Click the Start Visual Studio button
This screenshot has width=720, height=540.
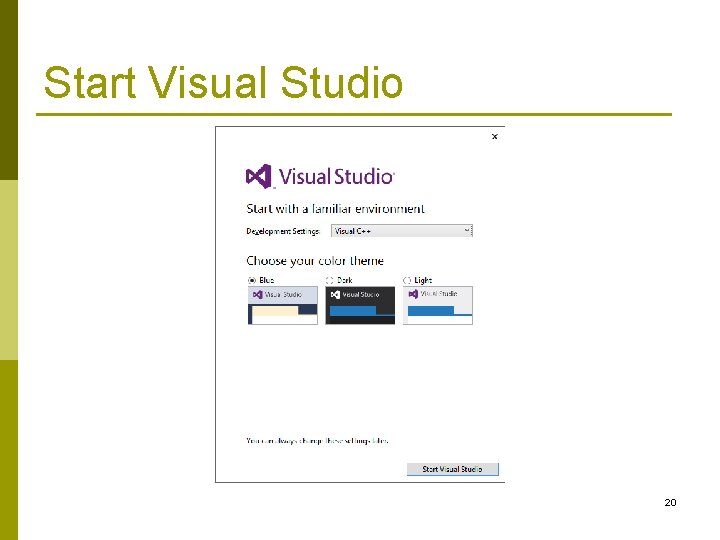(453, 469)
